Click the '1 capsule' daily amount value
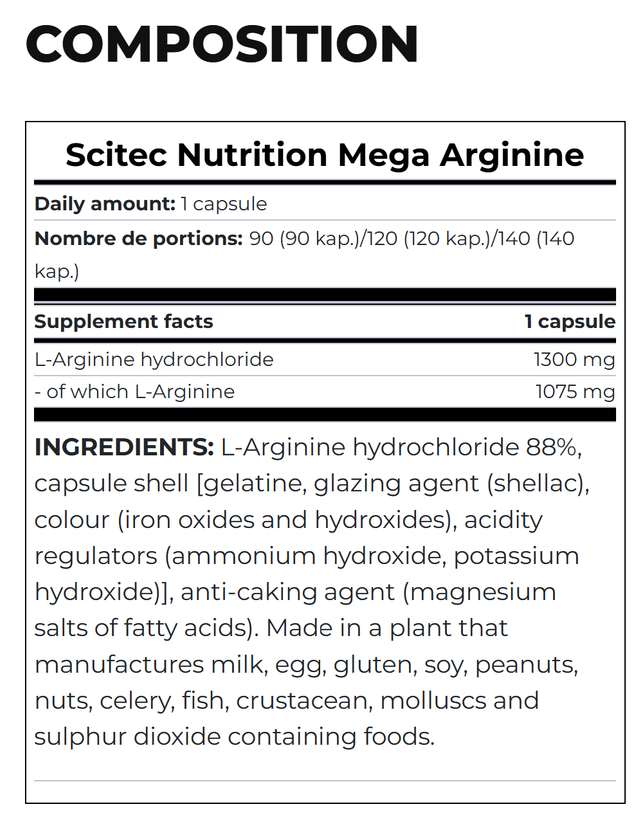 (x=224, y=204)
